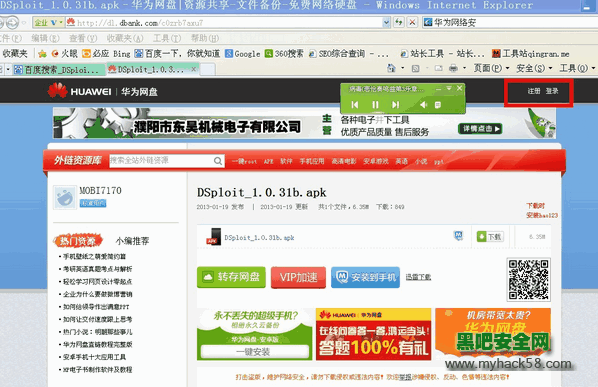Viewport: 598px width, 387px height.
Task: Open the 百度一下，你就知道 bookmark
Action: coord(177,53)
